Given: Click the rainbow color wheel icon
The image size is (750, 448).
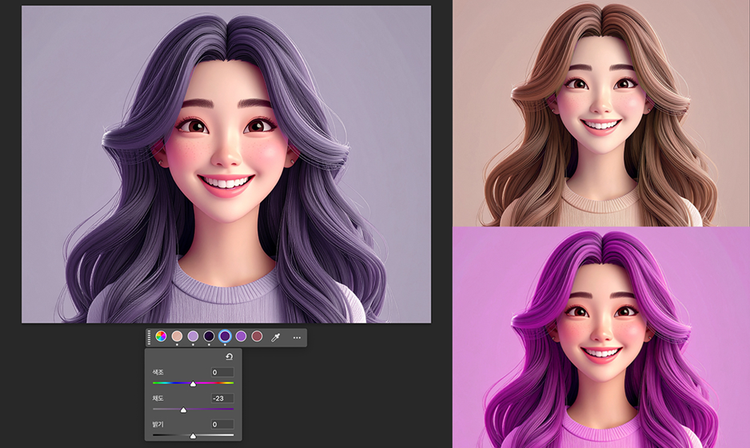Looking at the screenshot, I should coord(161,336).
